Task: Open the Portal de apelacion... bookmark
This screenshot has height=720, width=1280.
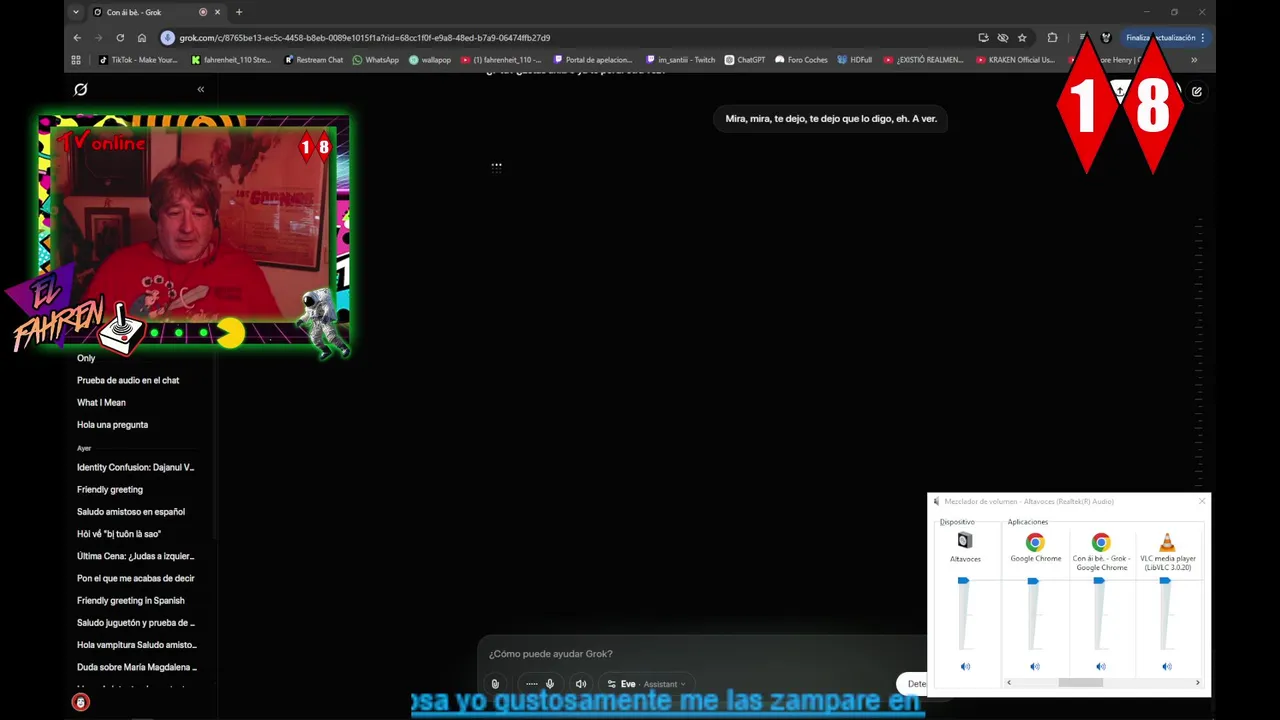Action: 592,60
